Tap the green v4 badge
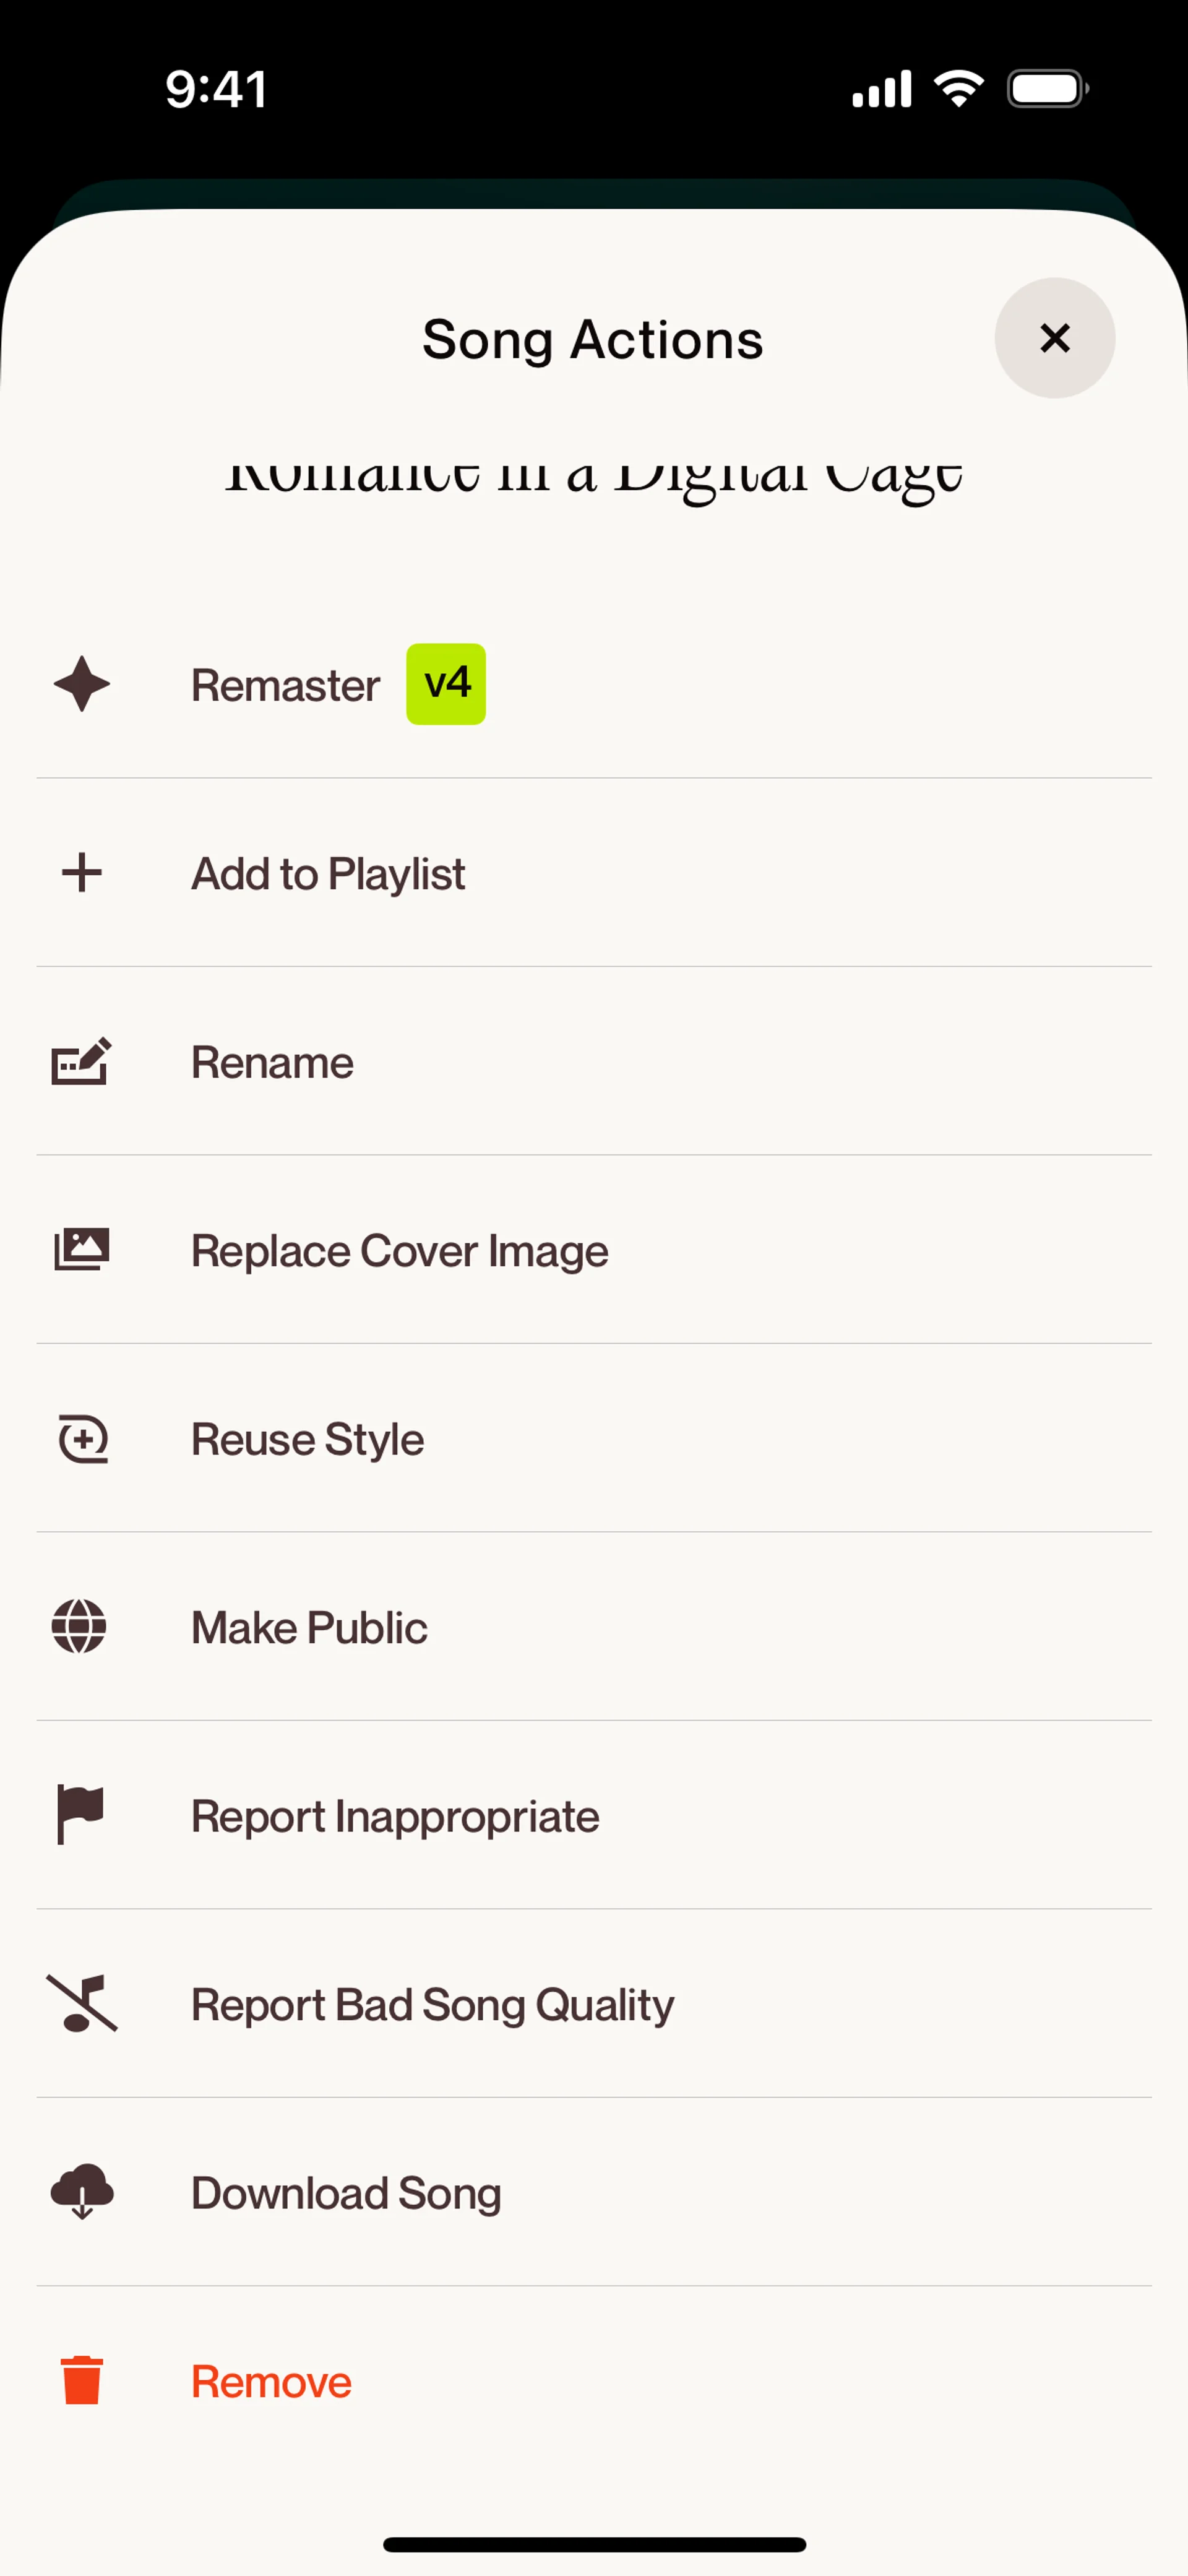The width and height of the screenshot is (1188, 2576). pos(446,684)
